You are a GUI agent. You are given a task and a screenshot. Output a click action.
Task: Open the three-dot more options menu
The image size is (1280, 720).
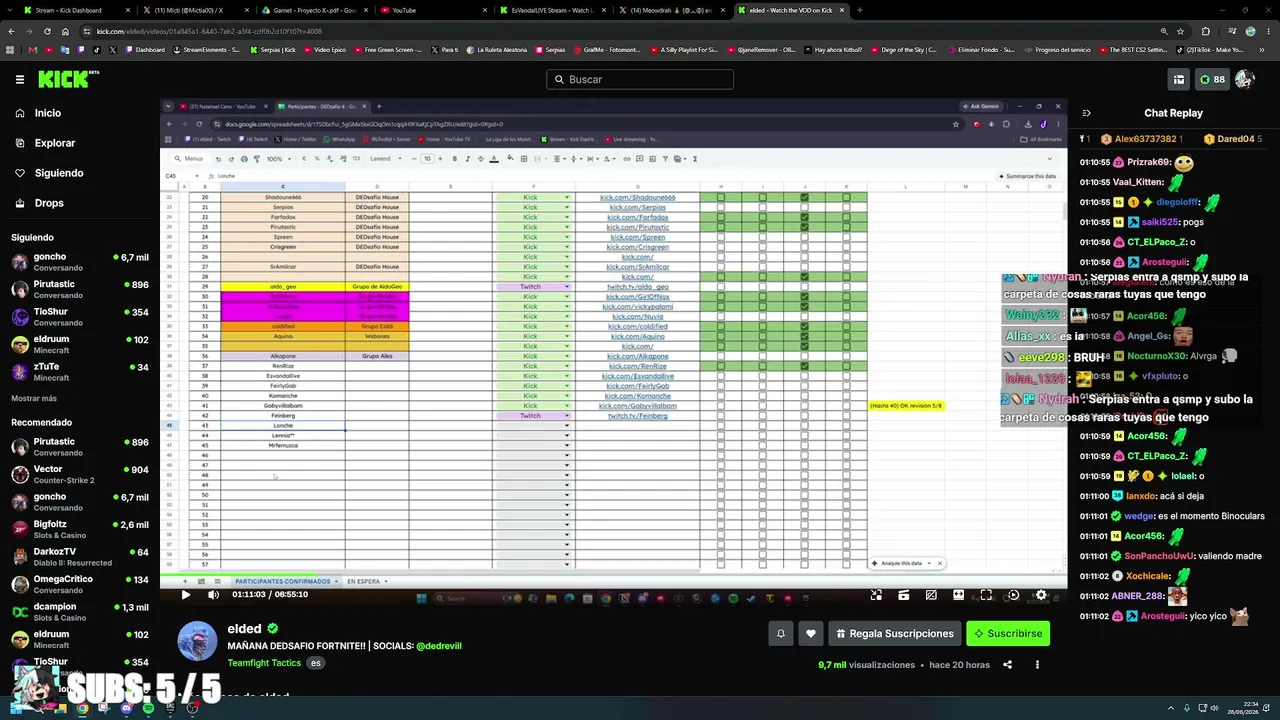tap(1037, 665)
